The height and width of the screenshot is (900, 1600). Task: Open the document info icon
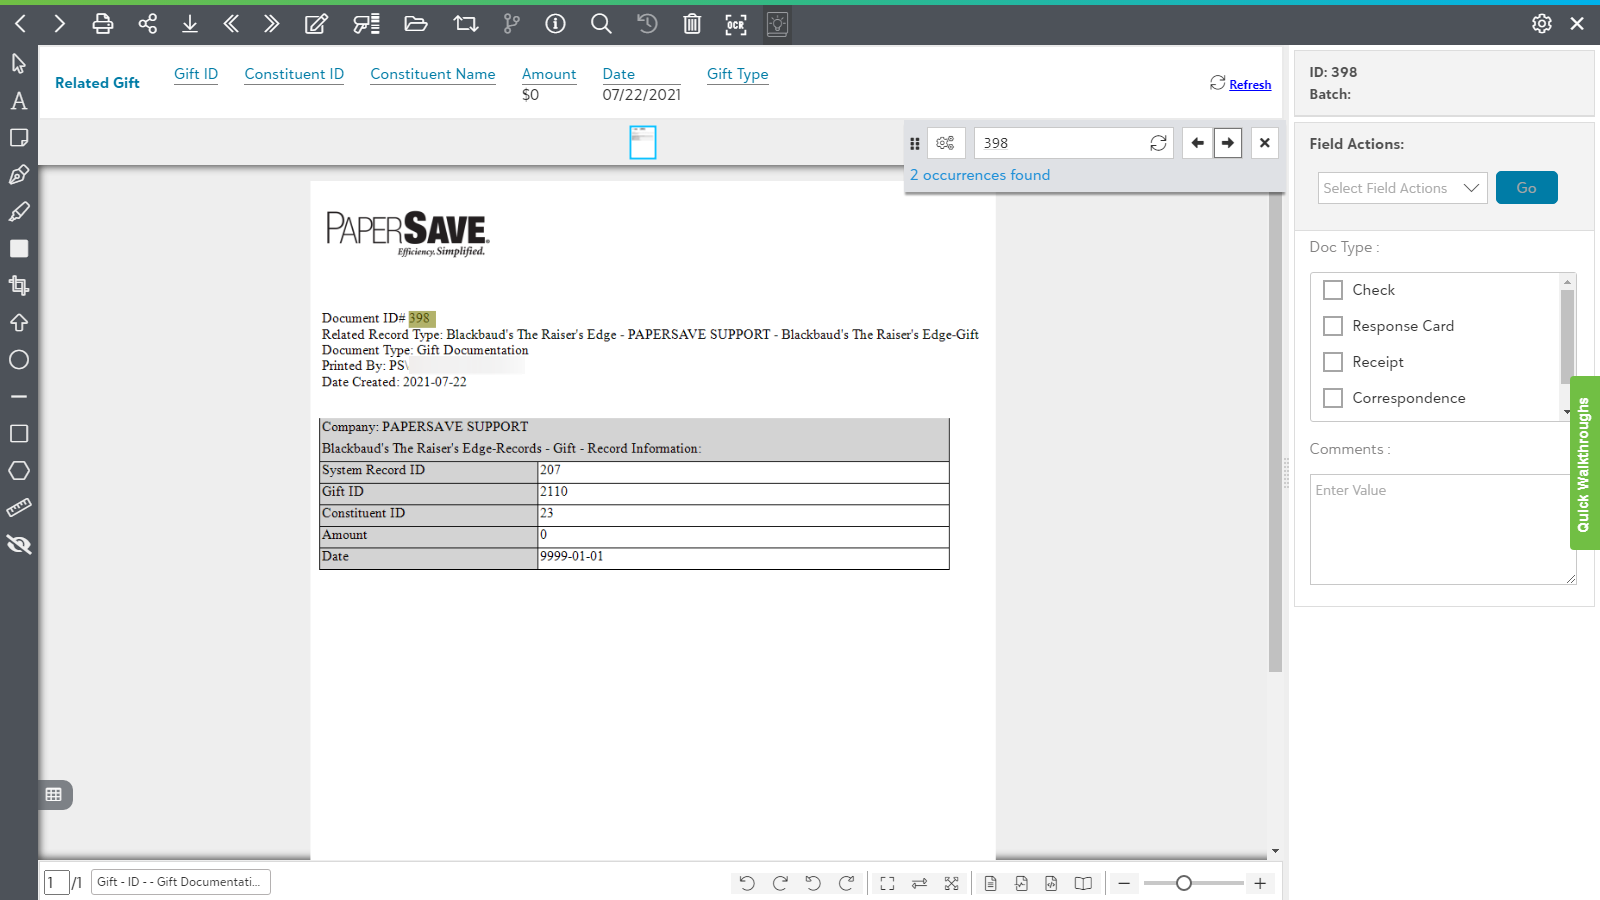[x=555, y=24]
